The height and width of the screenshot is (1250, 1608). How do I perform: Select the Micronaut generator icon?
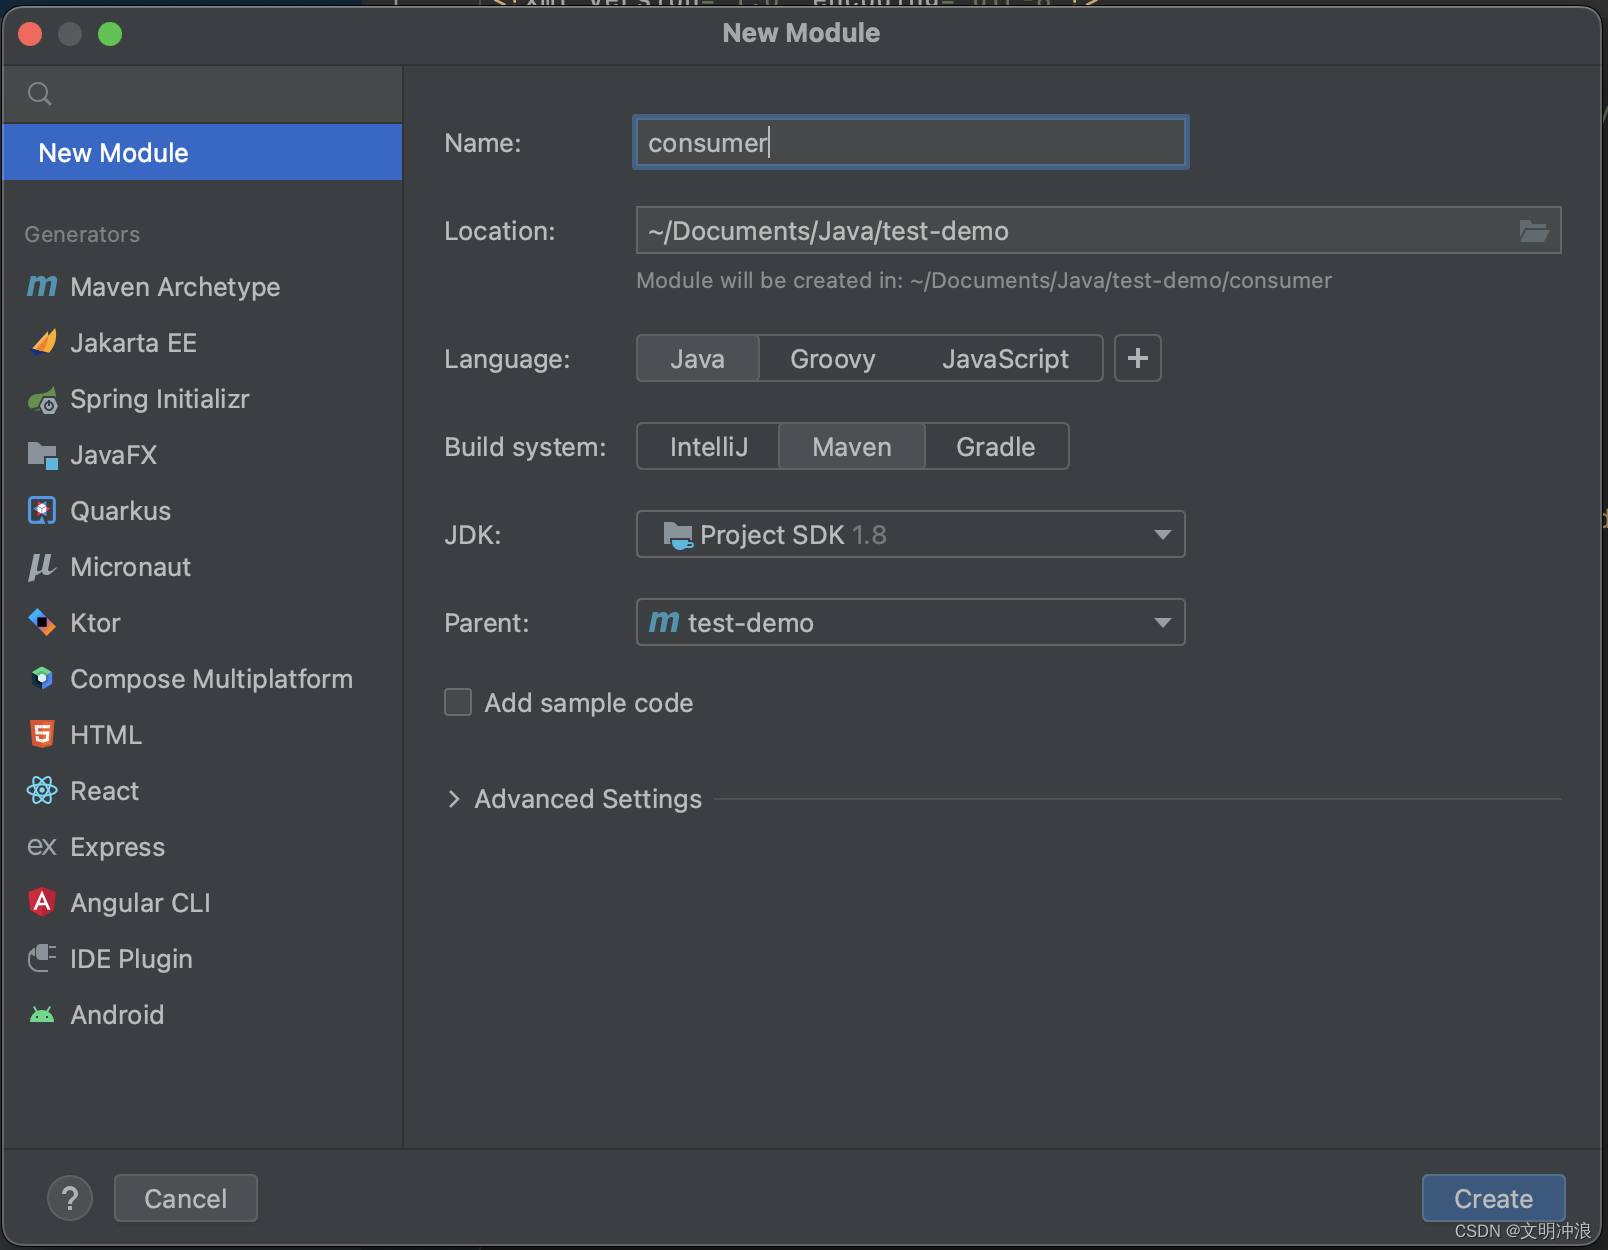[42, 567]
